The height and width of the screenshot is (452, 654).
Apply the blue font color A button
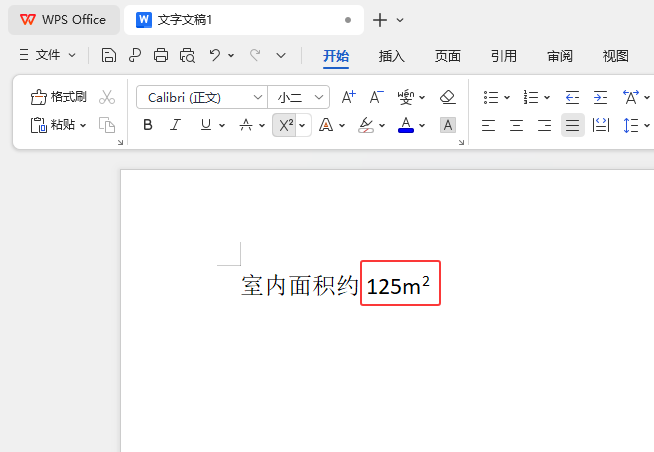pos(406,125)
